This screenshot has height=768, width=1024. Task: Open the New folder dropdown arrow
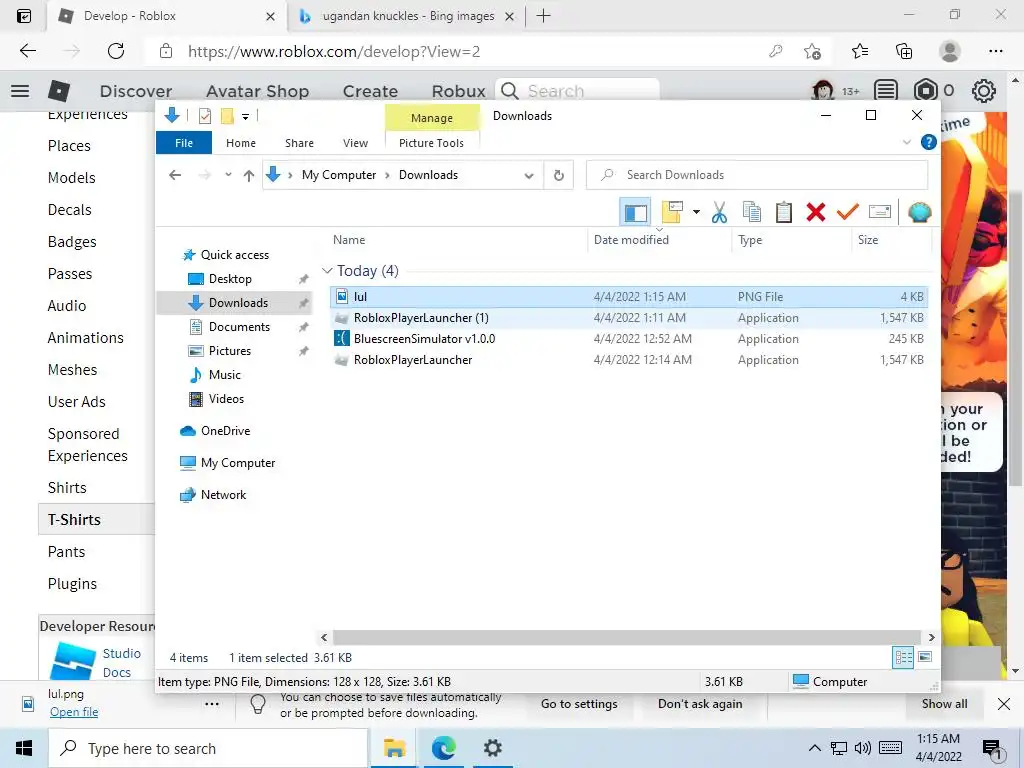pyautogui.click(x=696, y=212)
